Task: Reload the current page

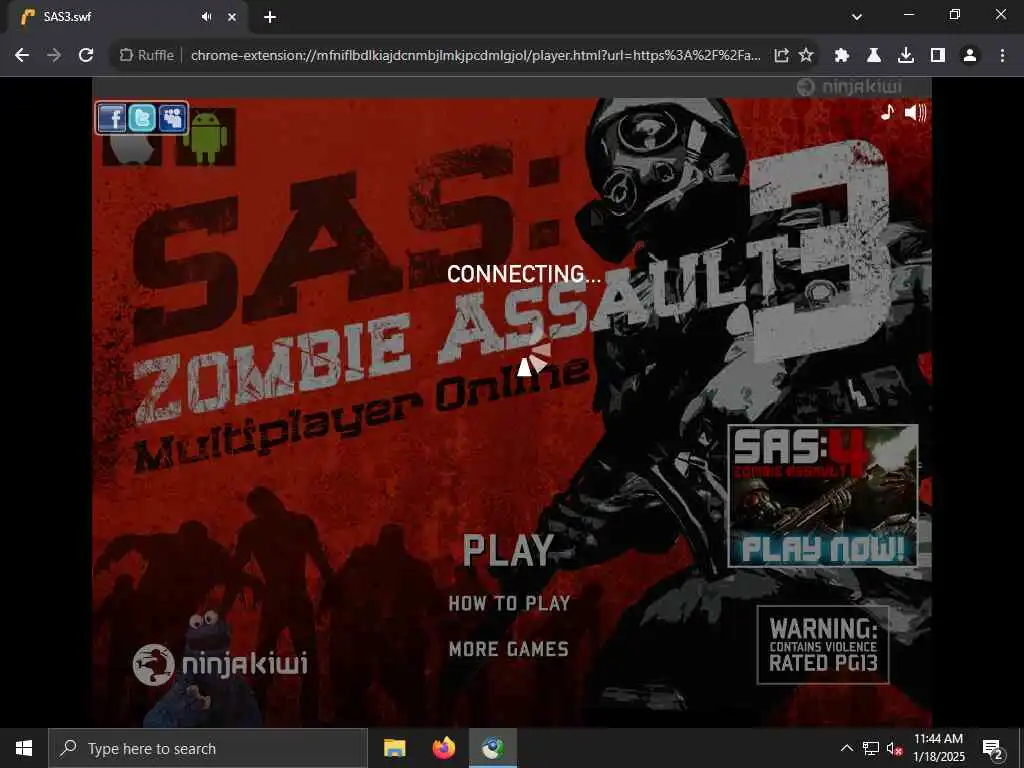Action: (86, 56)
